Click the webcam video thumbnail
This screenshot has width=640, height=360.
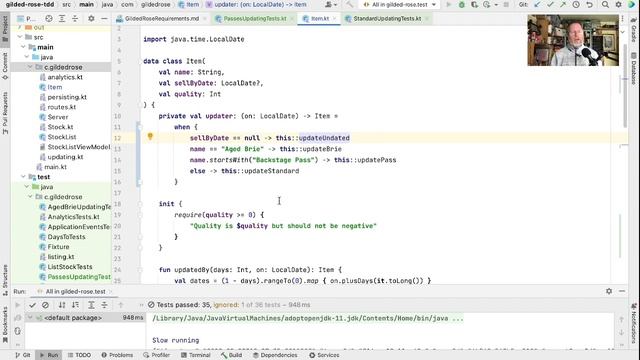573,40
